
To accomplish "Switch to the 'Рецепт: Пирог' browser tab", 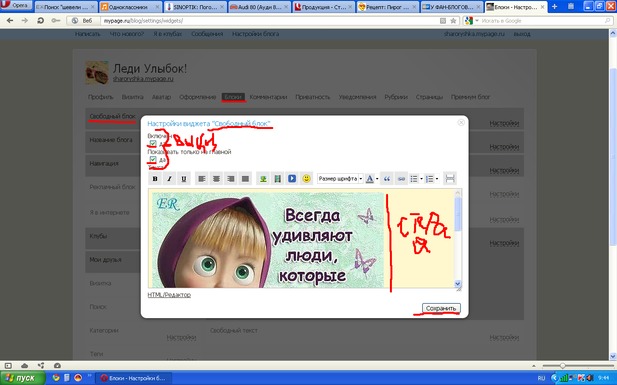I will coord(388,7).
